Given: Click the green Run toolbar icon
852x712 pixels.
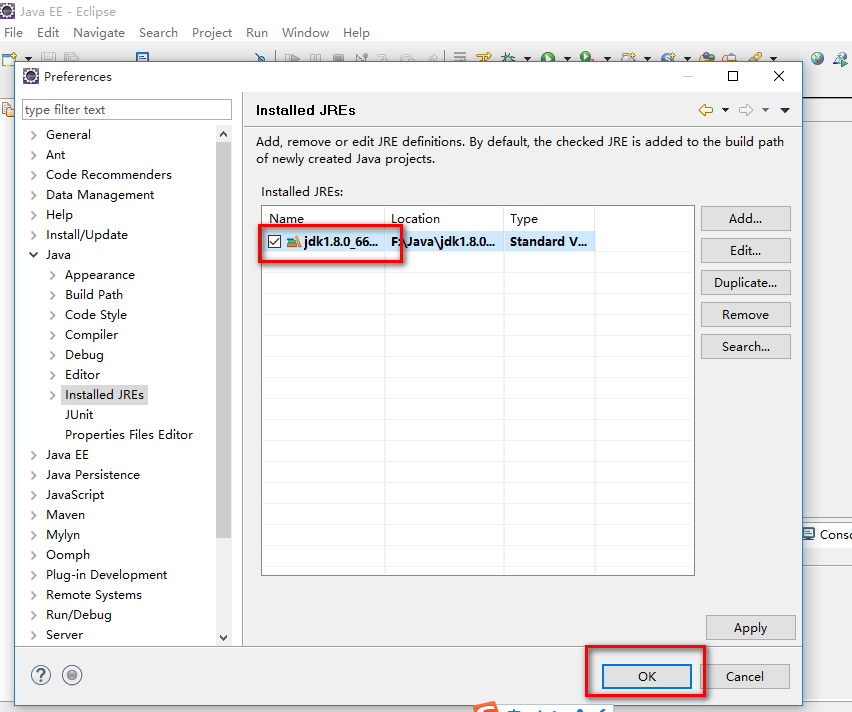Looking at the screenshot, I should point(548,59).
